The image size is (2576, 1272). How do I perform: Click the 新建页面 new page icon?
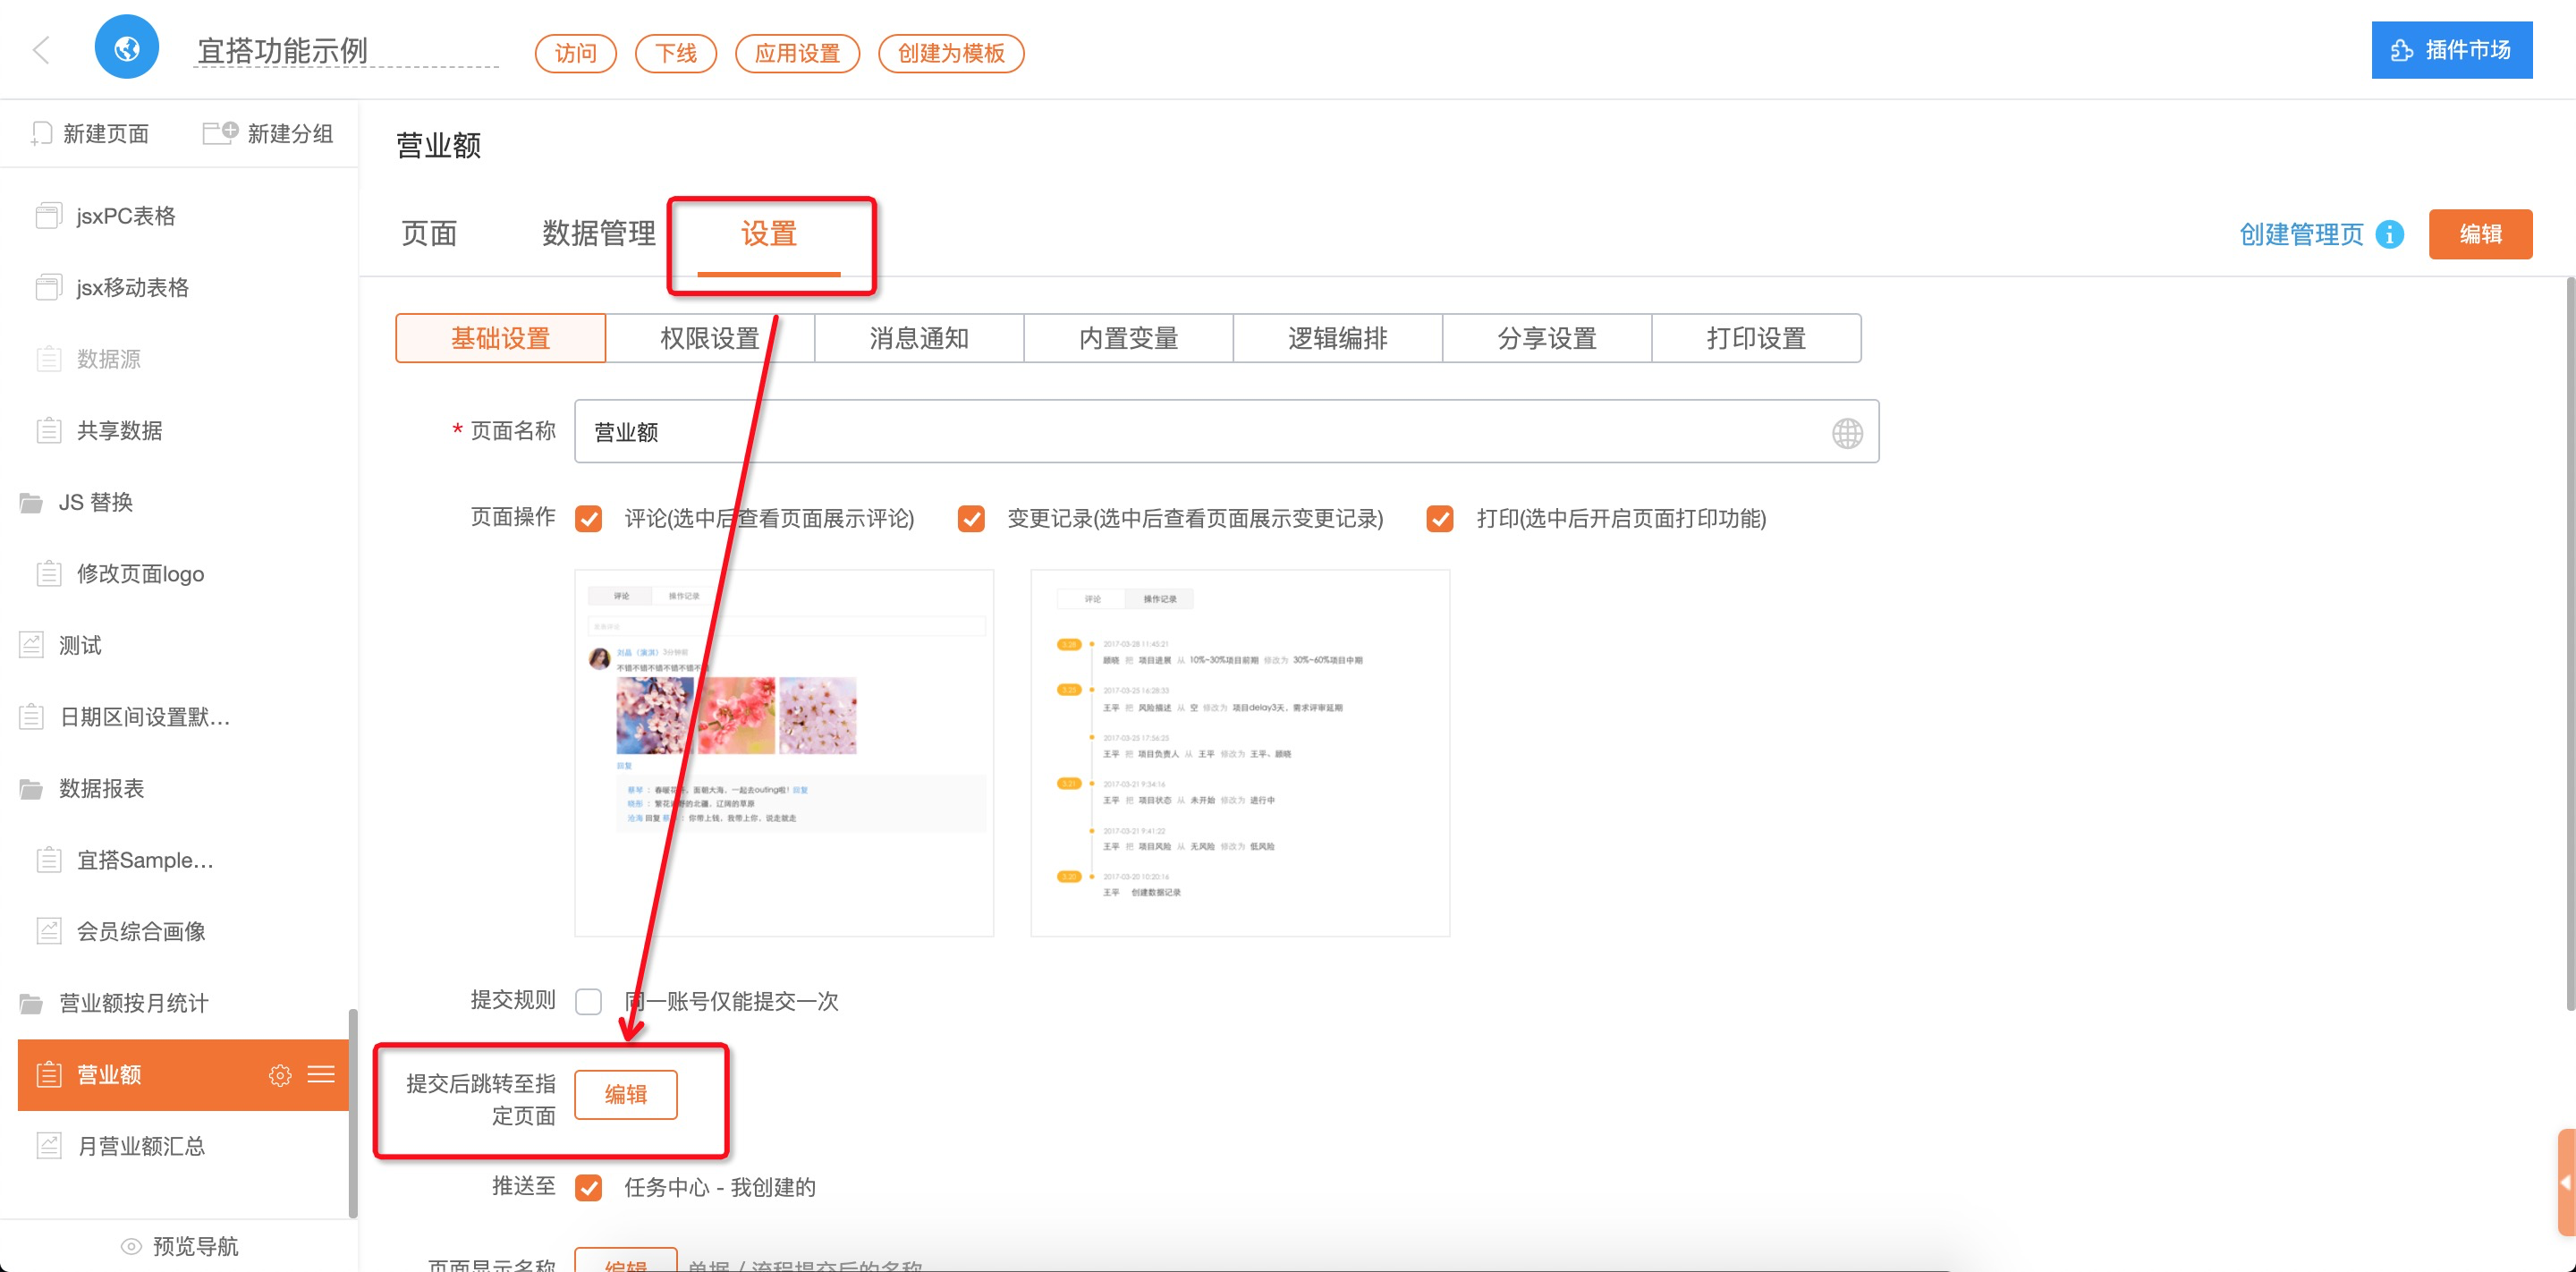41,133
